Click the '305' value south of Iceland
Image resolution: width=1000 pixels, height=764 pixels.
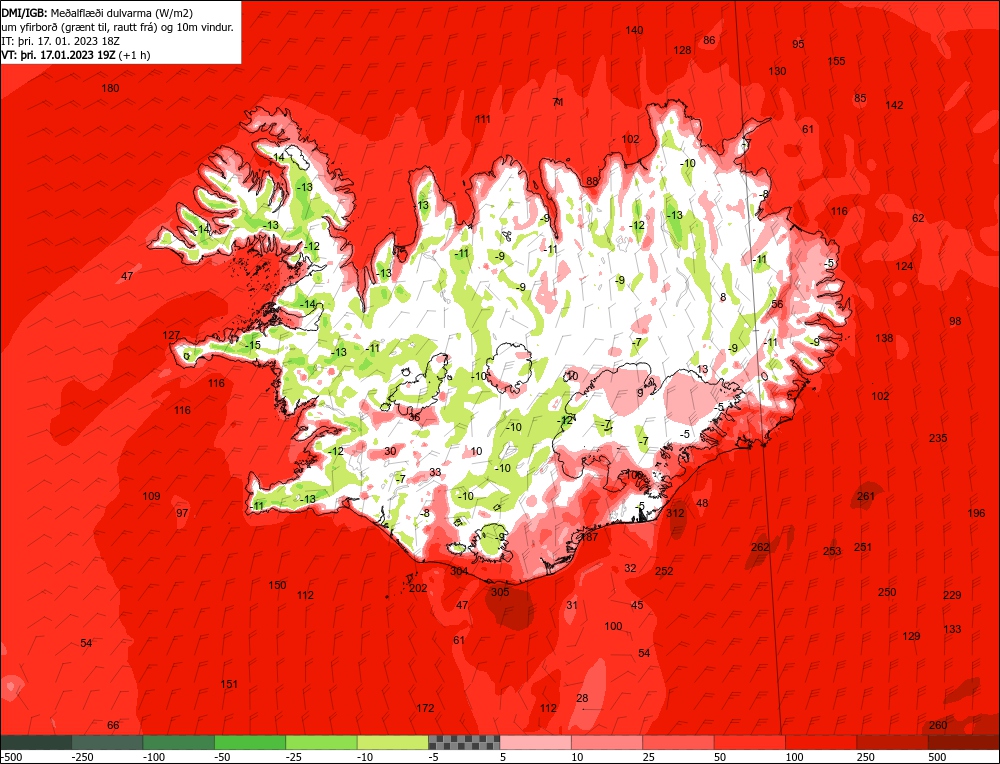(500, 592)
